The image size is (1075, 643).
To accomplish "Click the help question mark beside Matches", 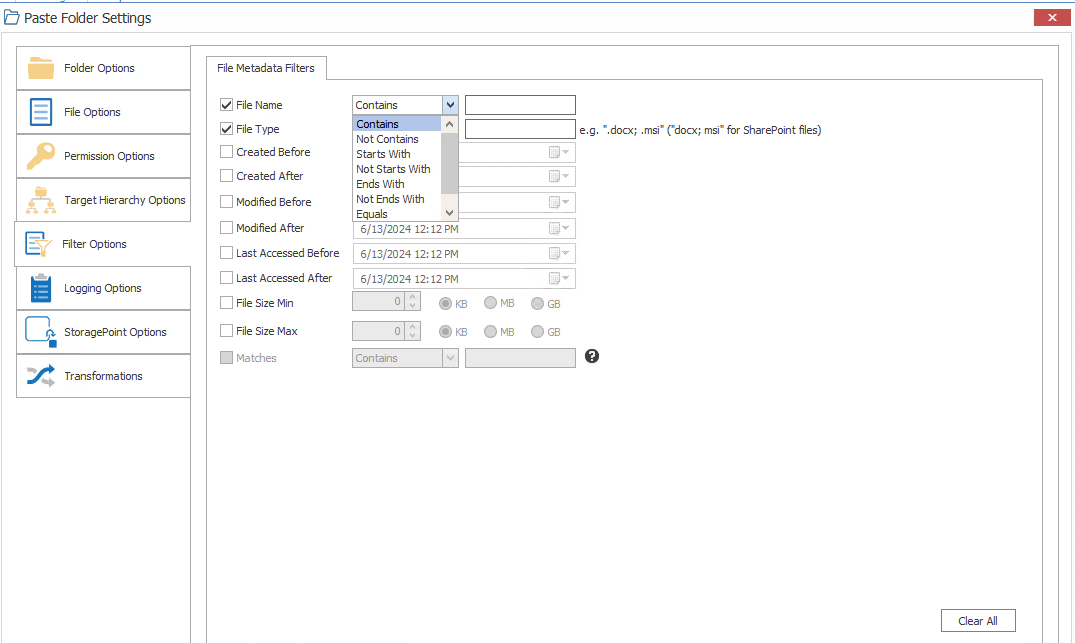I will [x=592, y=355].
